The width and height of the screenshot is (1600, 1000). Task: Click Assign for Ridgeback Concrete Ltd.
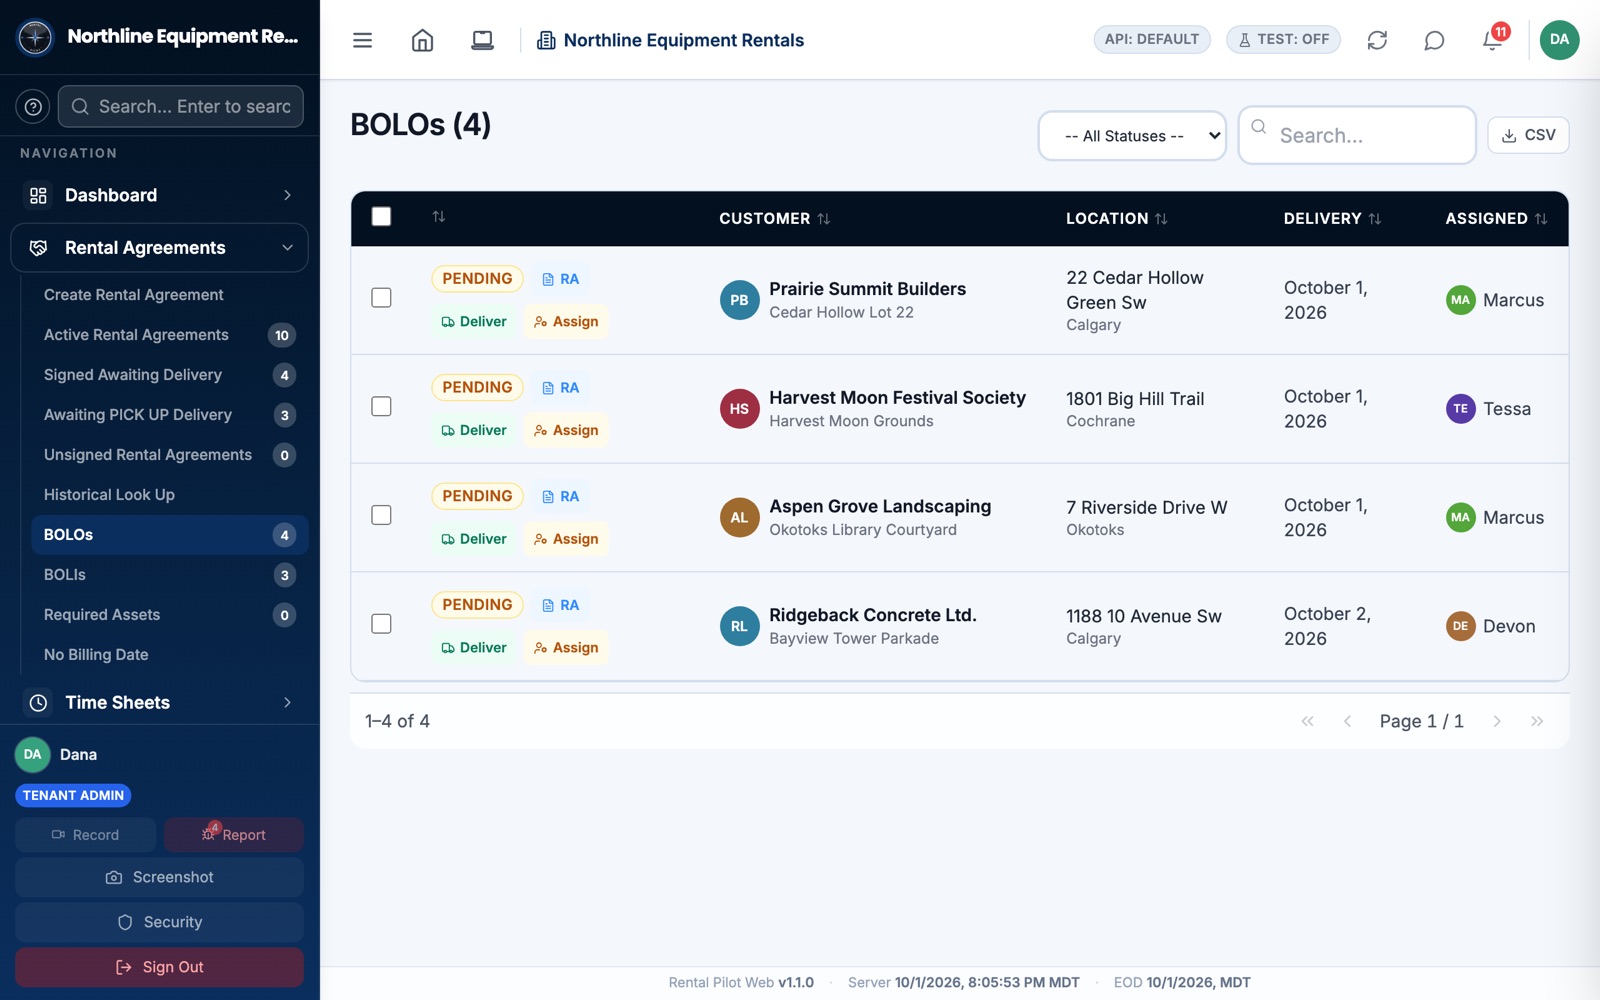click(x=566, y=648)
